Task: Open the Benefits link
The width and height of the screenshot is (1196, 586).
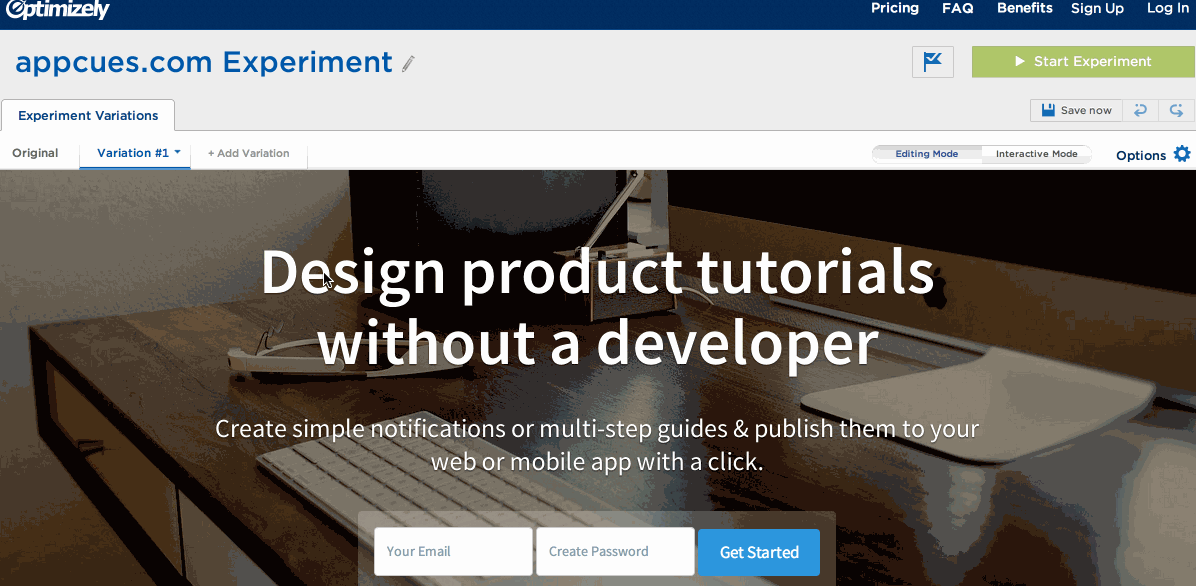Action: (x=1024, y=8)
